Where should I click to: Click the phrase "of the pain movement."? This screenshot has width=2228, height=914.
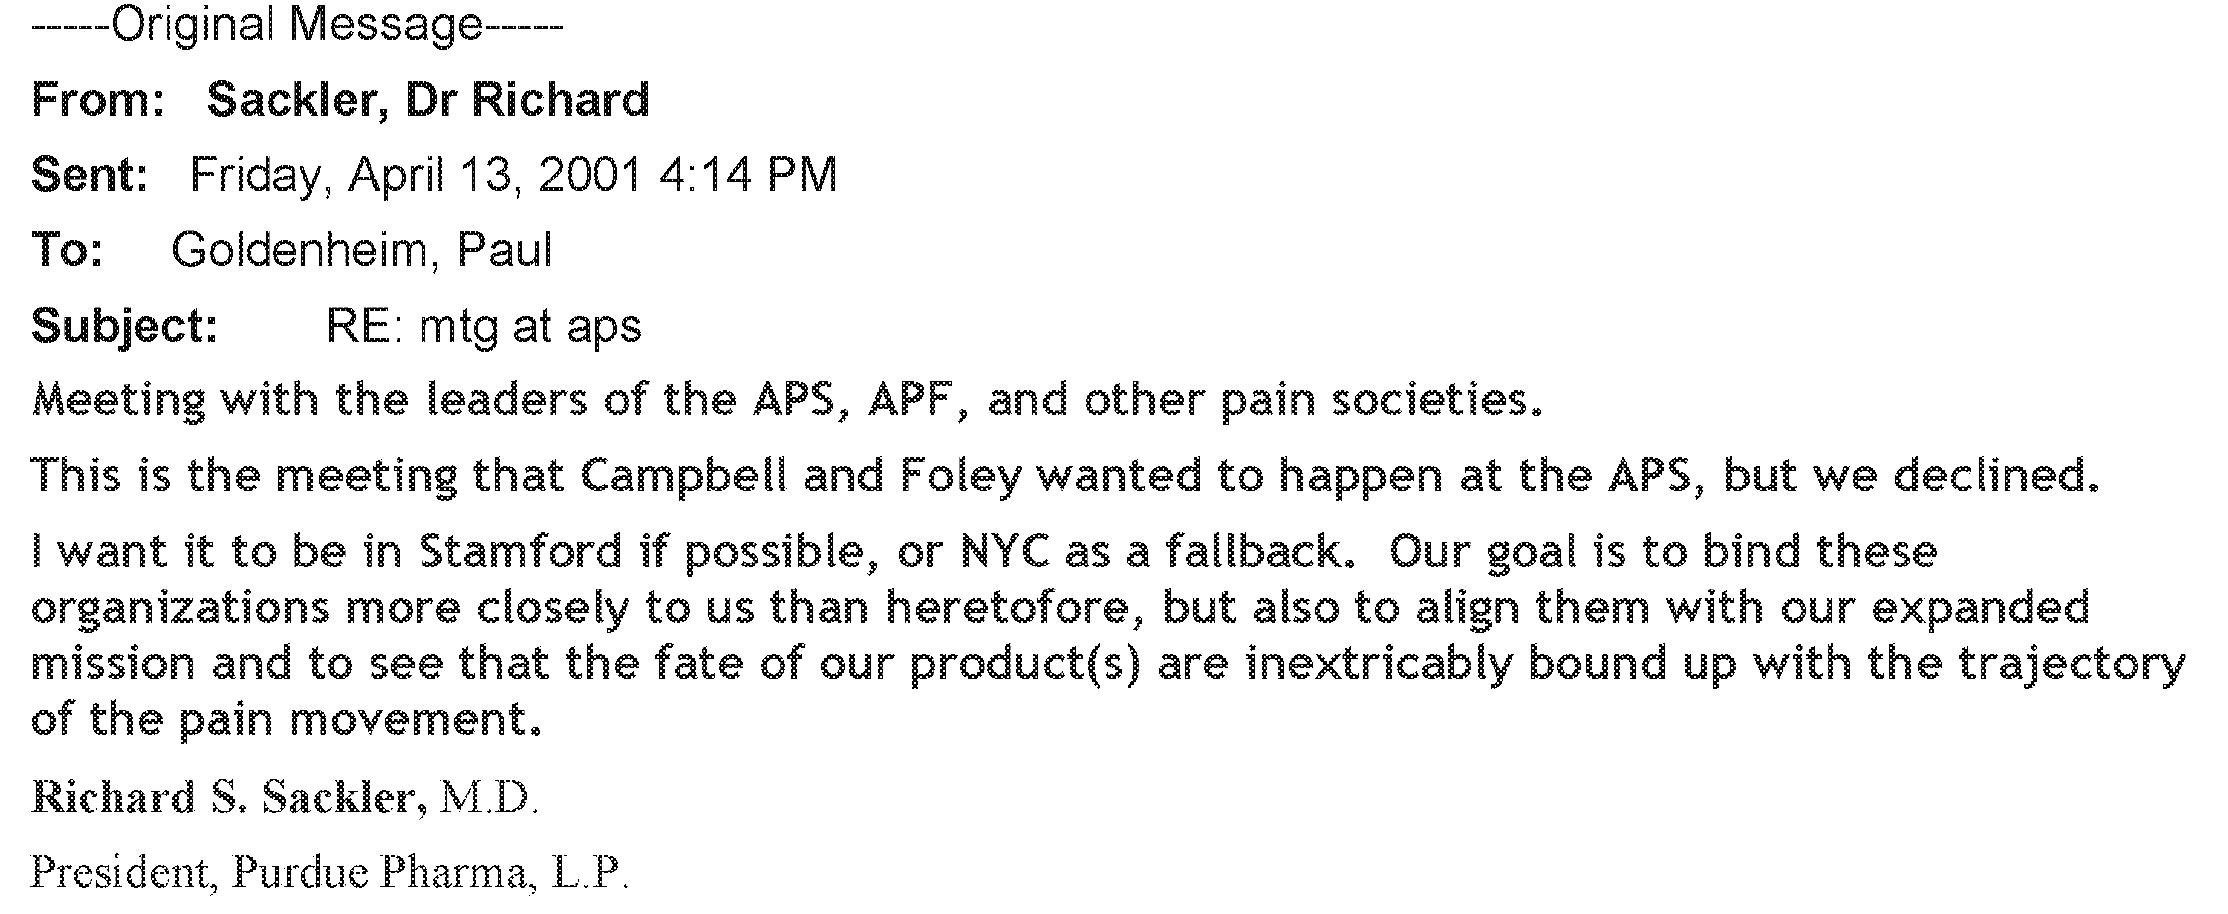[287, 720]
